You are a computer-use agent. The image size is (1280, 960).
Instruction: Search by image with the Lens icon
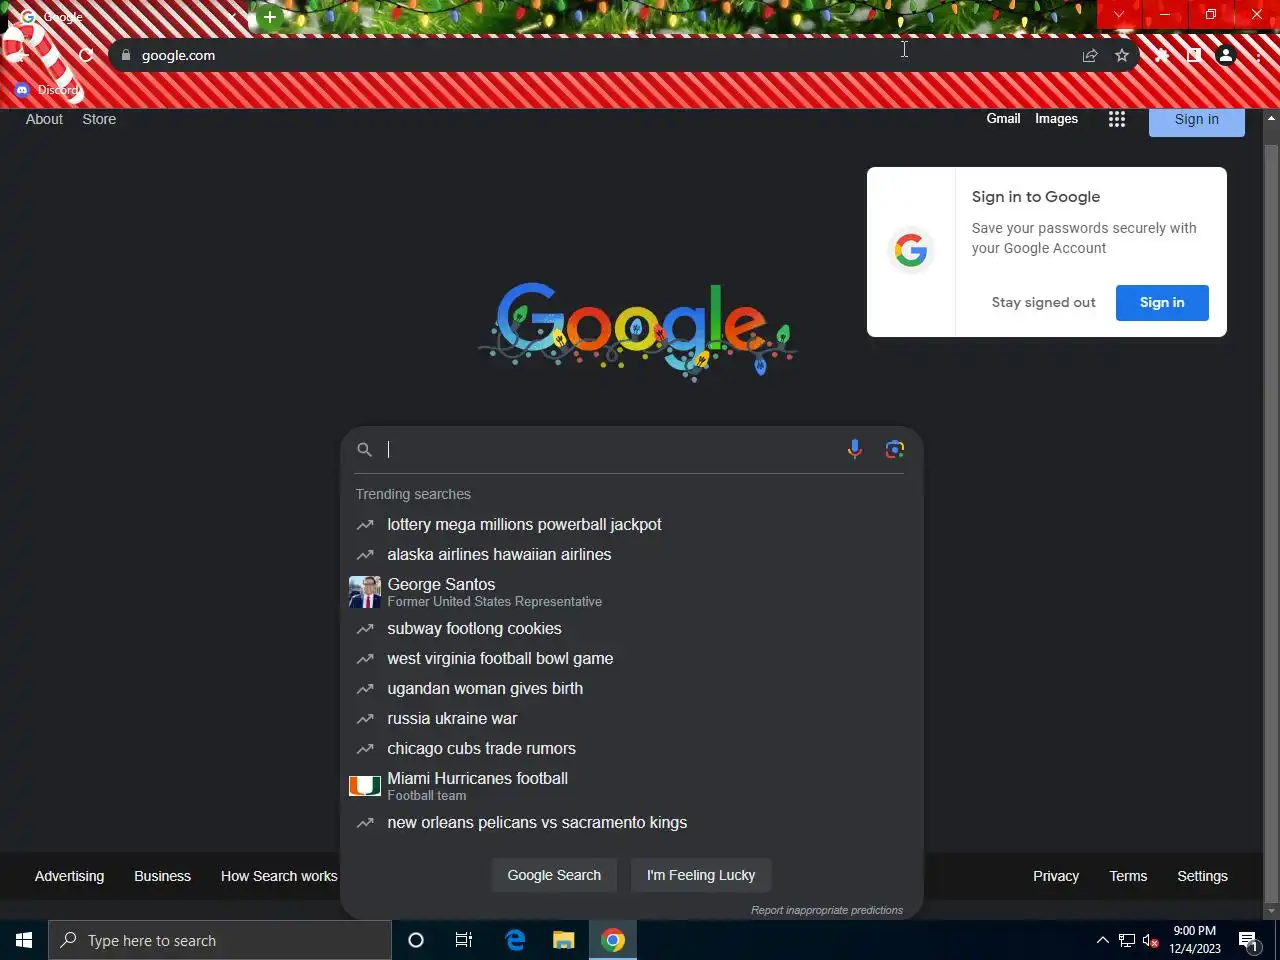895,449
